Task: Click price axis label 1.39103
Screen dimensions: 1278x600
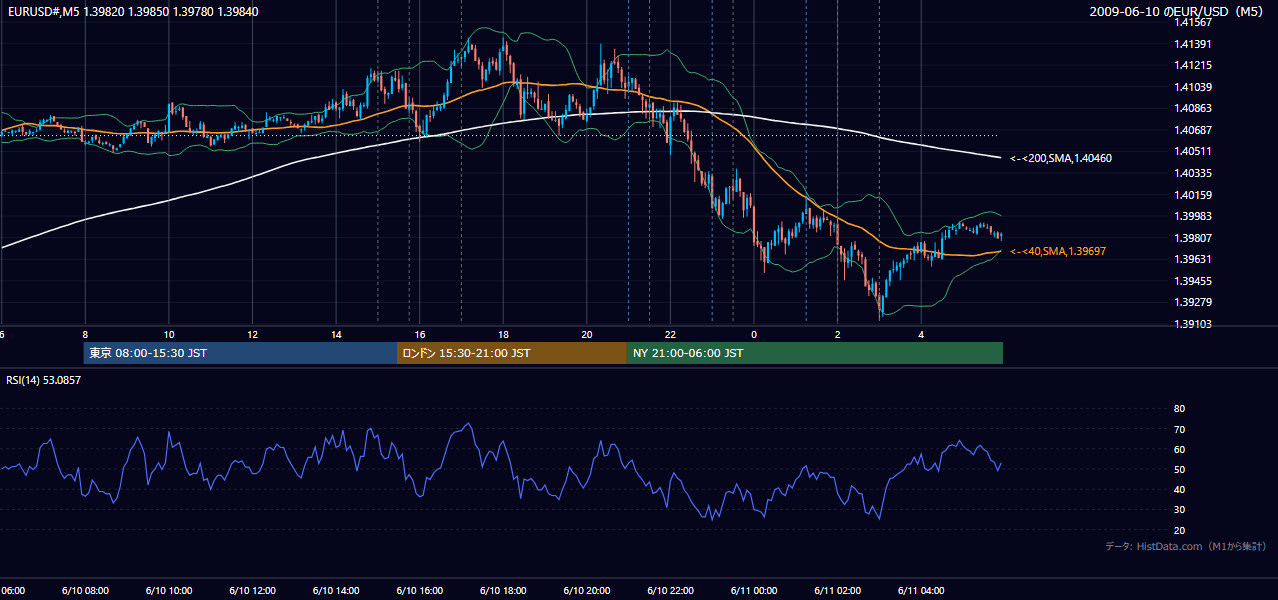Action: pyautogui.click(x=1192, y=324)
